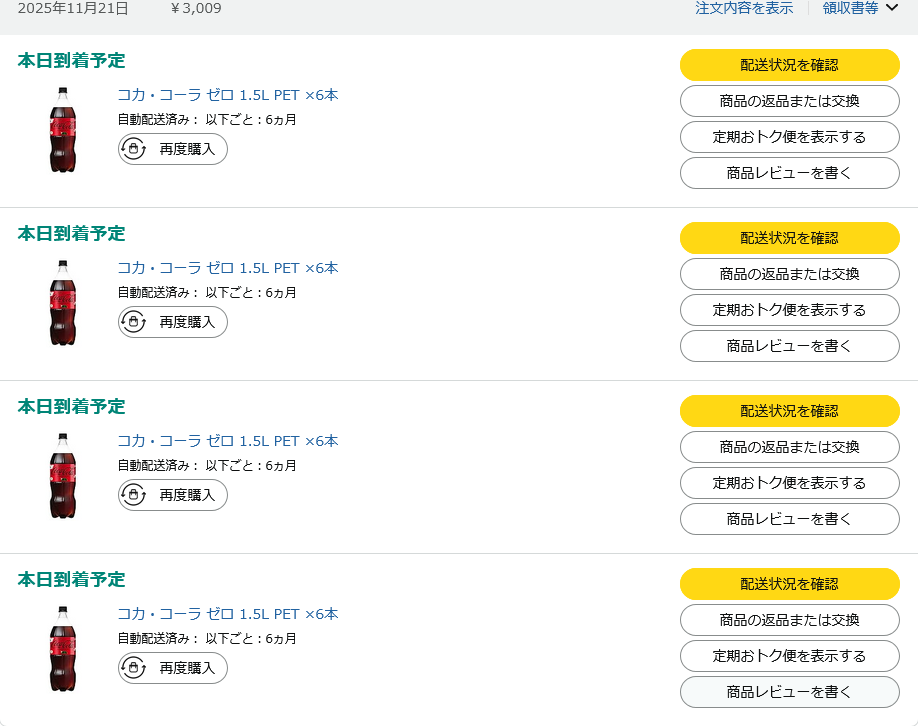Open the first コカ・コーラ ゼロ 1.5L PET title link
918x726 pixels.
click(x=228, y=96)
